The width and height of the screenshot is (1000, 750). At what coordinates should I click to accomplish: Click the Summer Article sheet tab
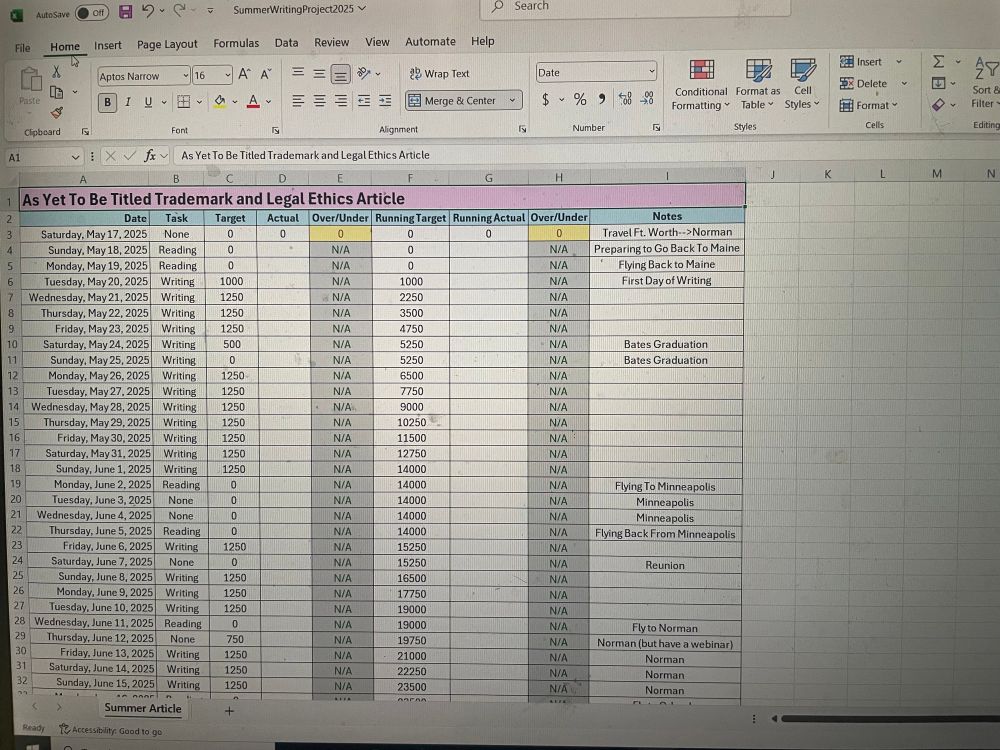pos(143,708)
